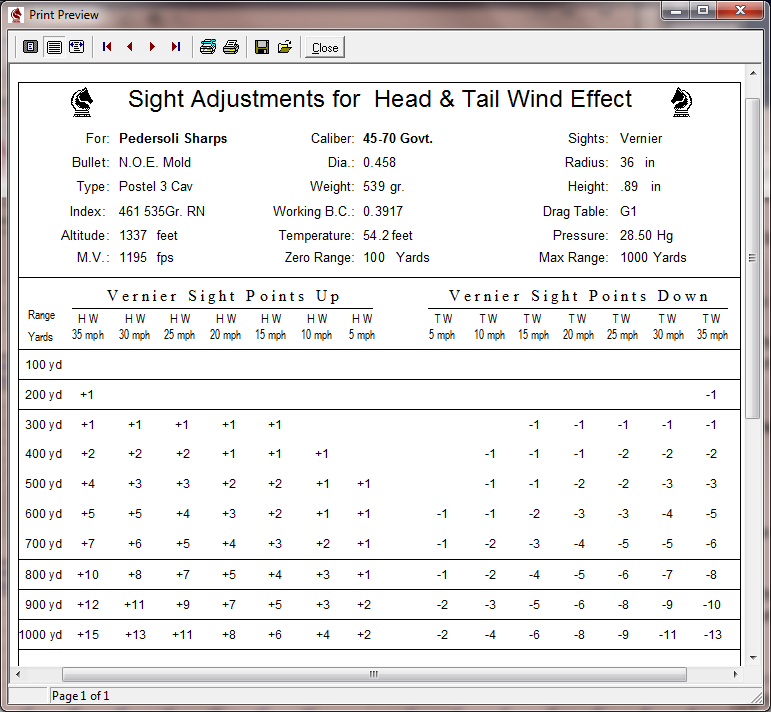Save the report to disk
Screen dimensions: 771x712
coord(262,47)
